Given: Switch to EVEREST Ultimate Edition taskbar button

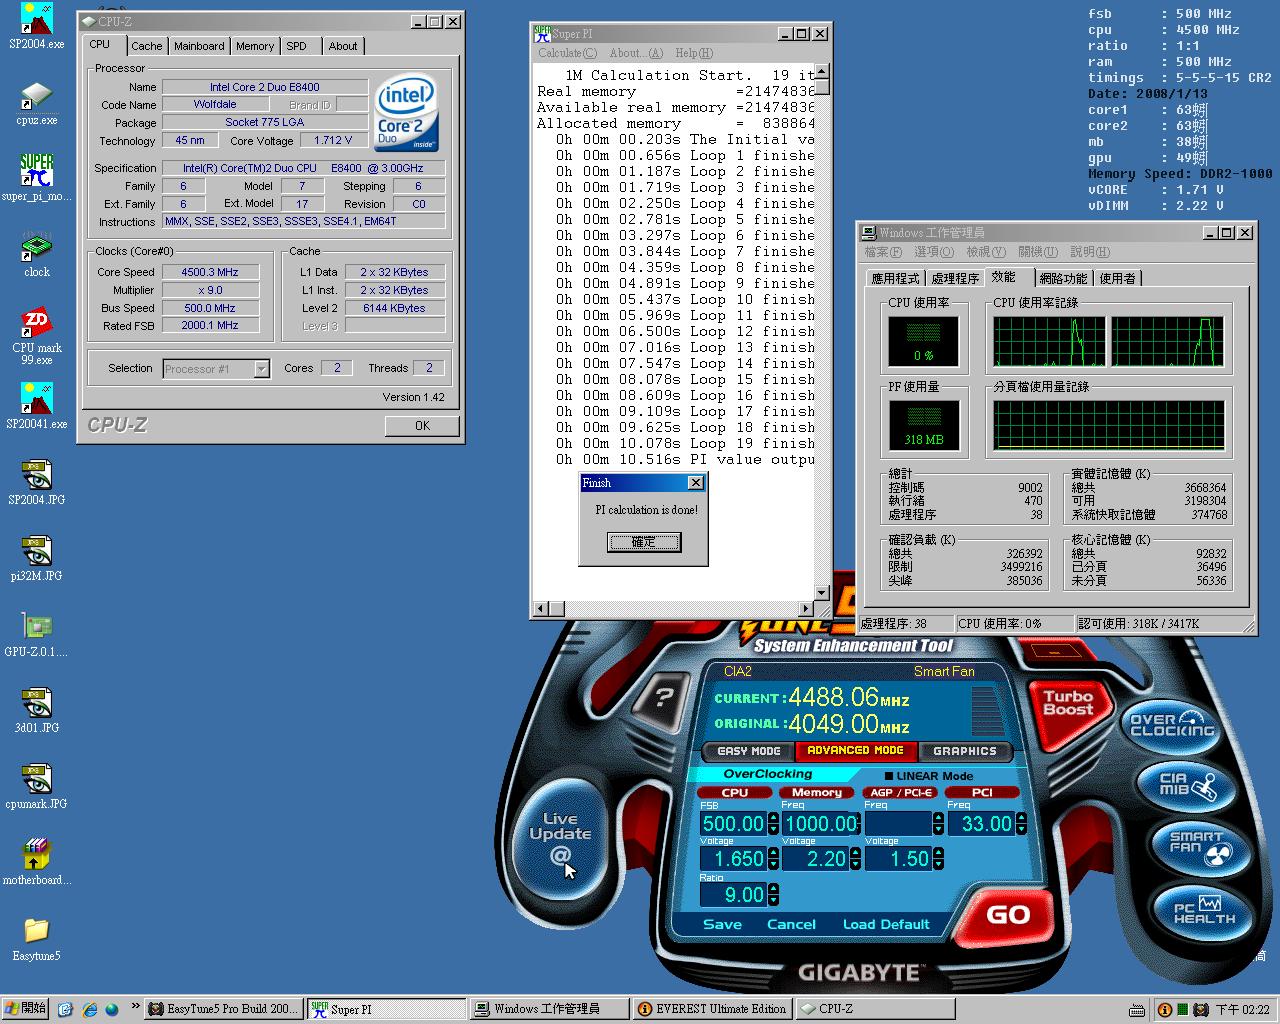Looking at the screenshot, I should [x=713, y=1009].
